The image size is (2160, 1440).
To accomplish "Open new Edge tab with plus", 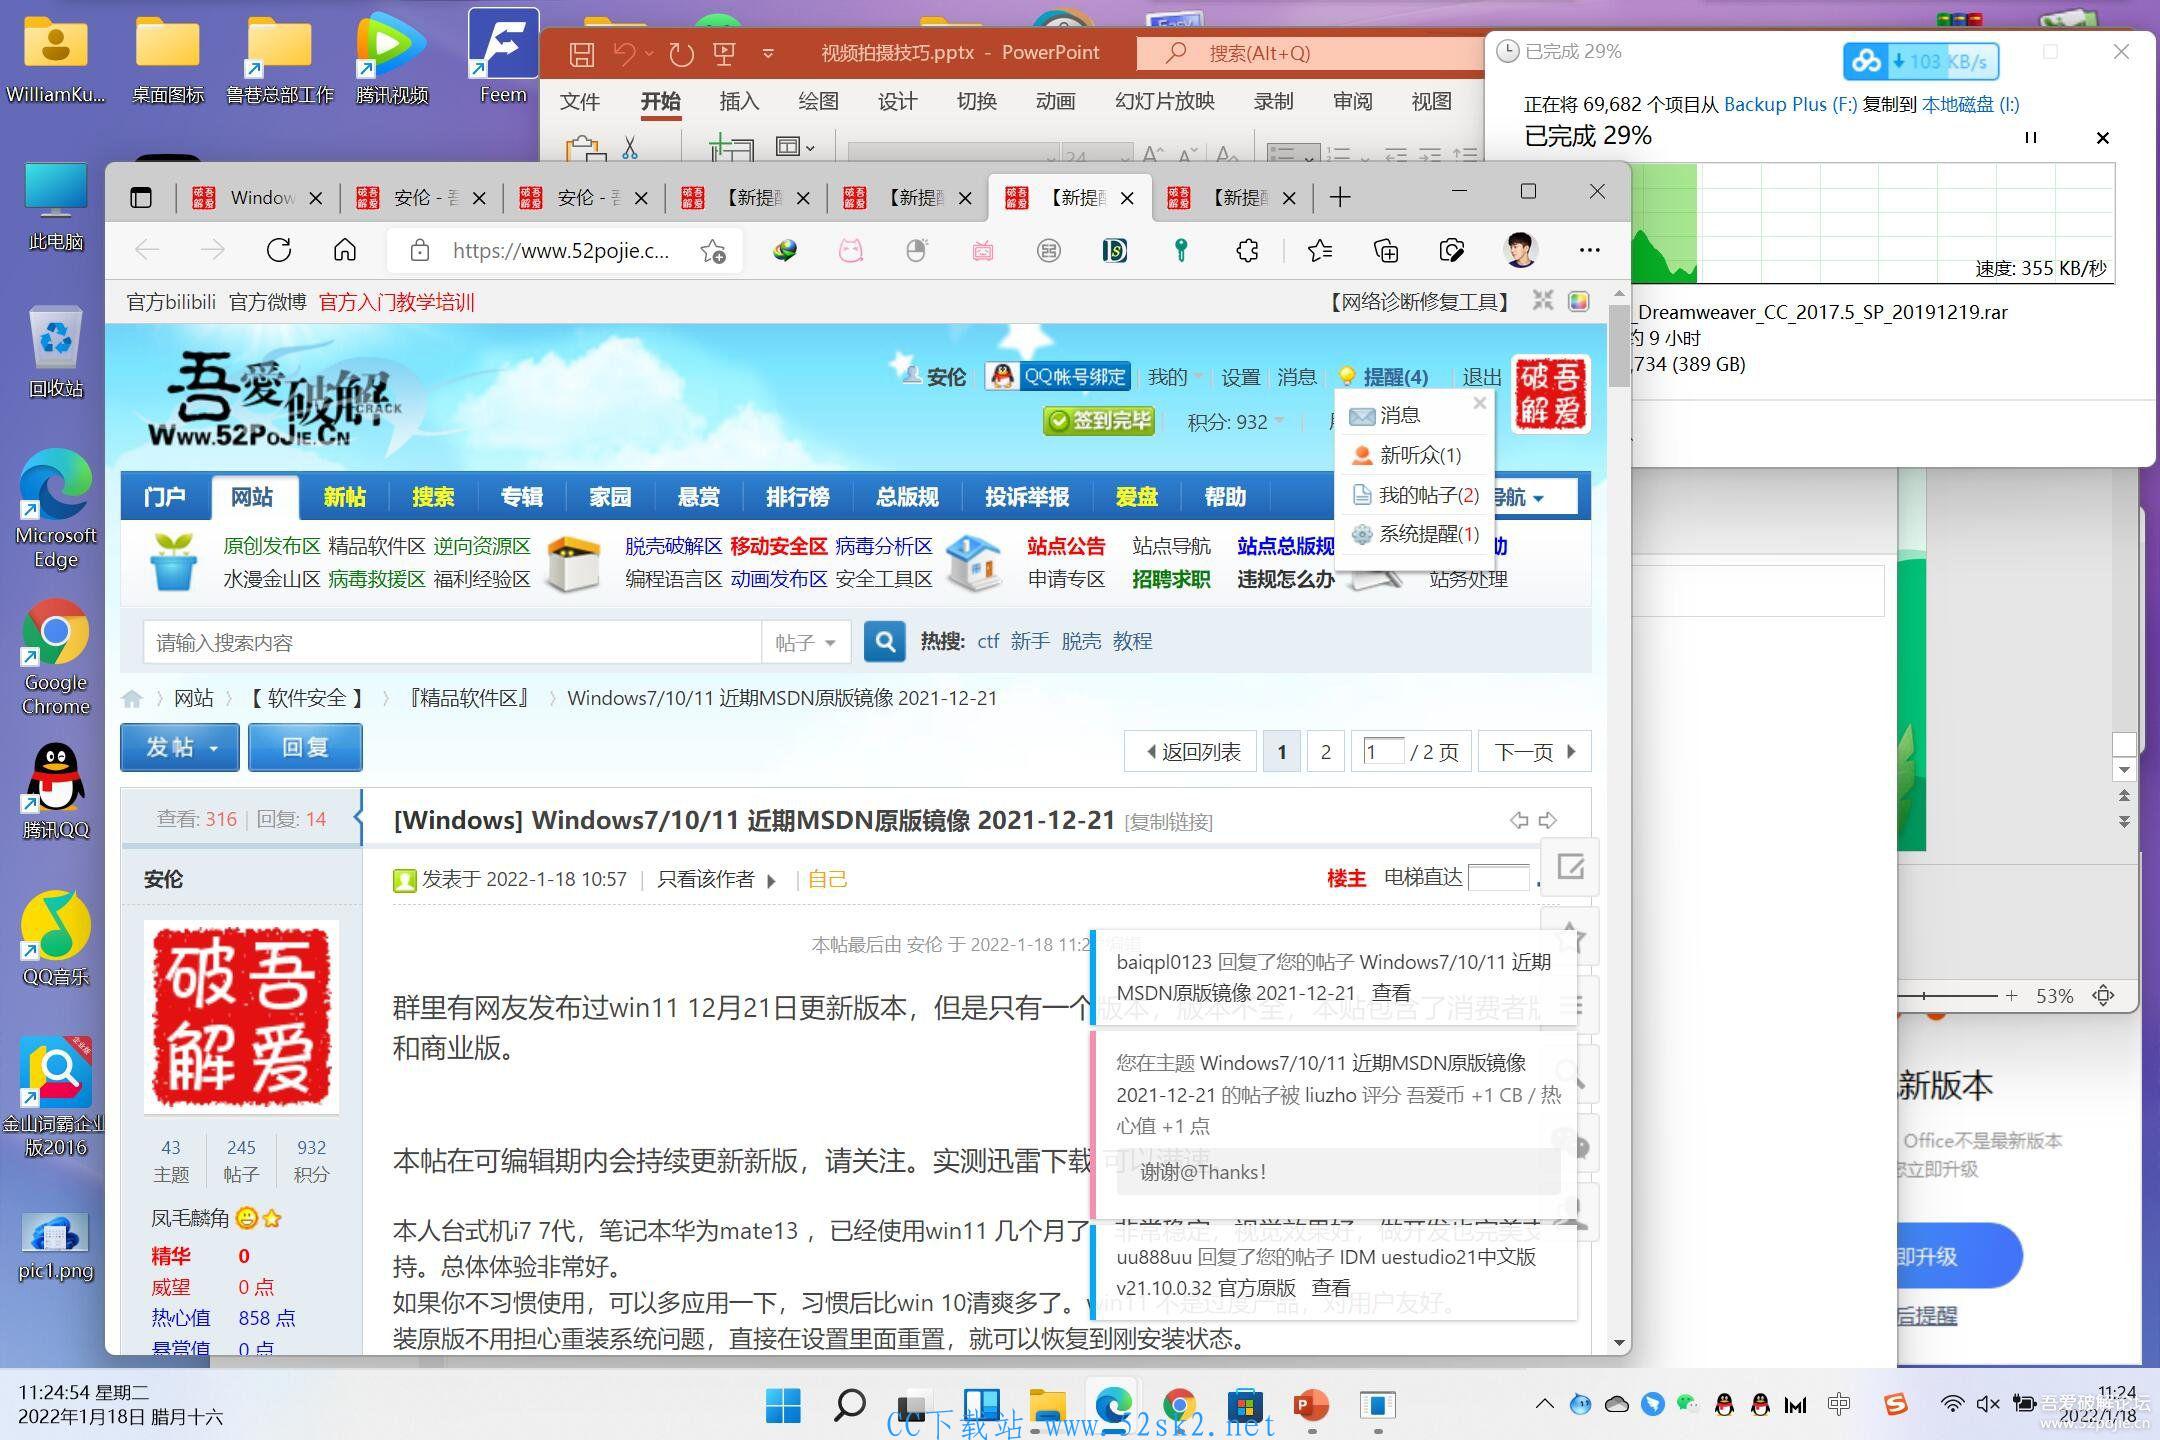I will (1340, 198).
